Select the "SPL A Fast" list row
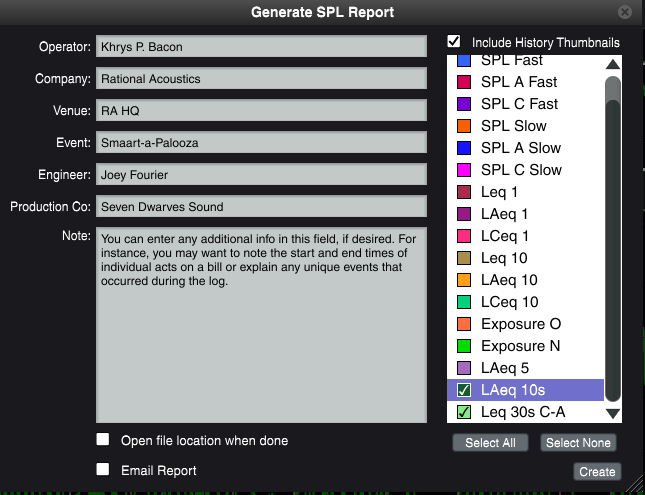Screen dimensions: 645x495 pos(525,82)
